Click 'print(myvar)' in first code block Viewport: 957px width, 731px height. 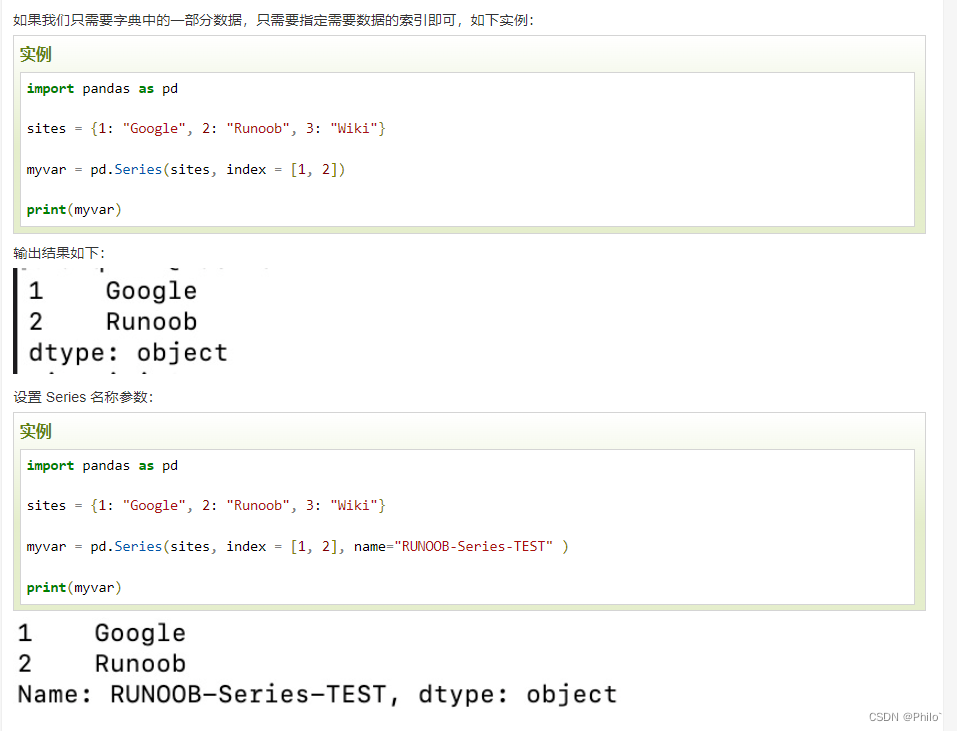point(74,210)
